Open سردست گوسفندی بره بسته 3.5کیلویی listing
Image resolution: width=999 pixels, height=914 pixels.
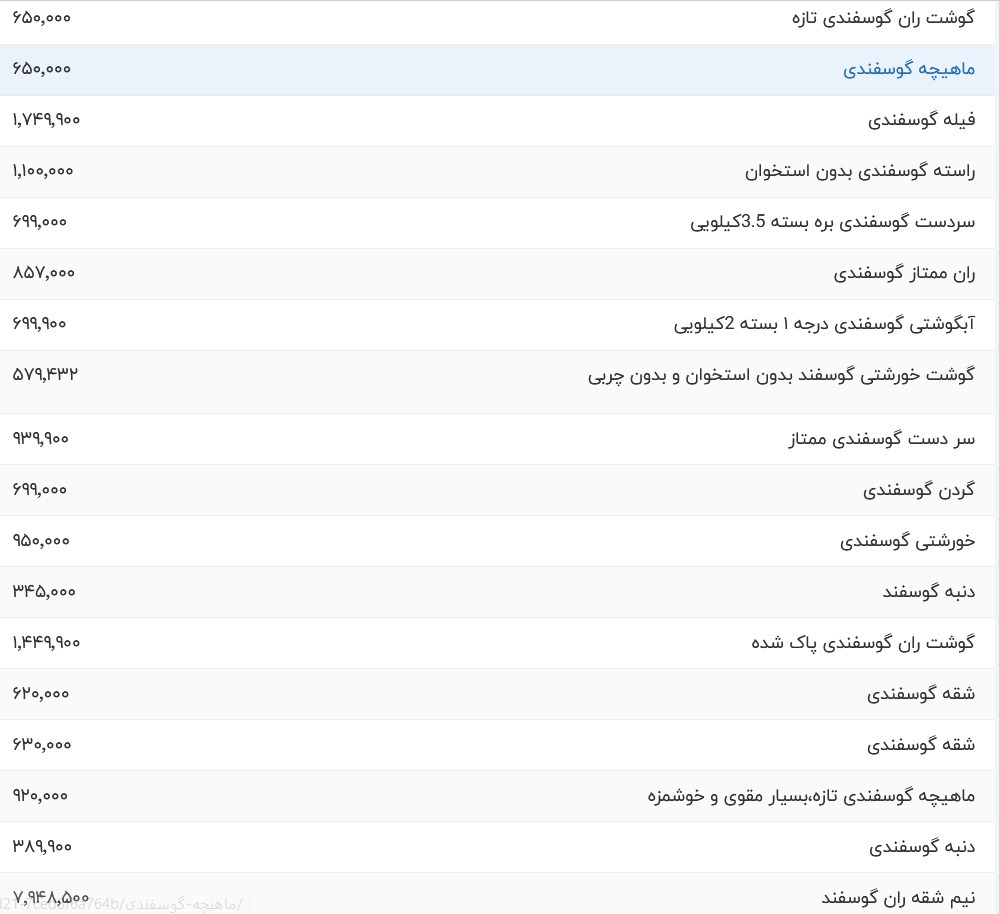(x=834, y=222)
